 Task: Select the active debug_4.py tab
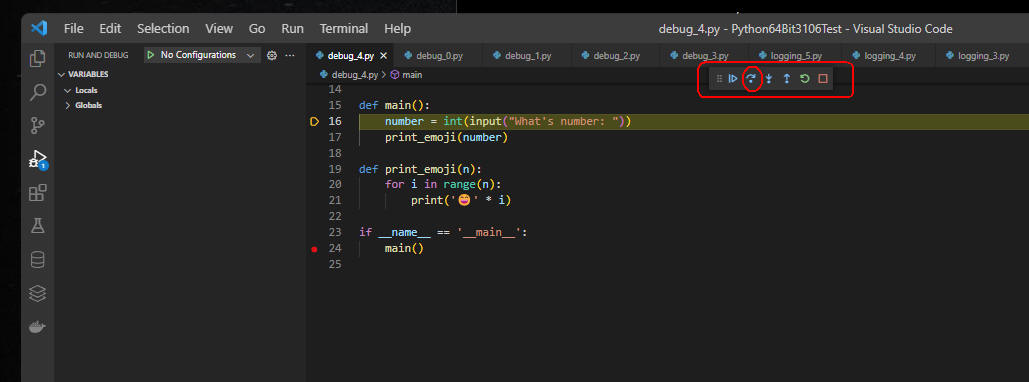pos(350,56)
